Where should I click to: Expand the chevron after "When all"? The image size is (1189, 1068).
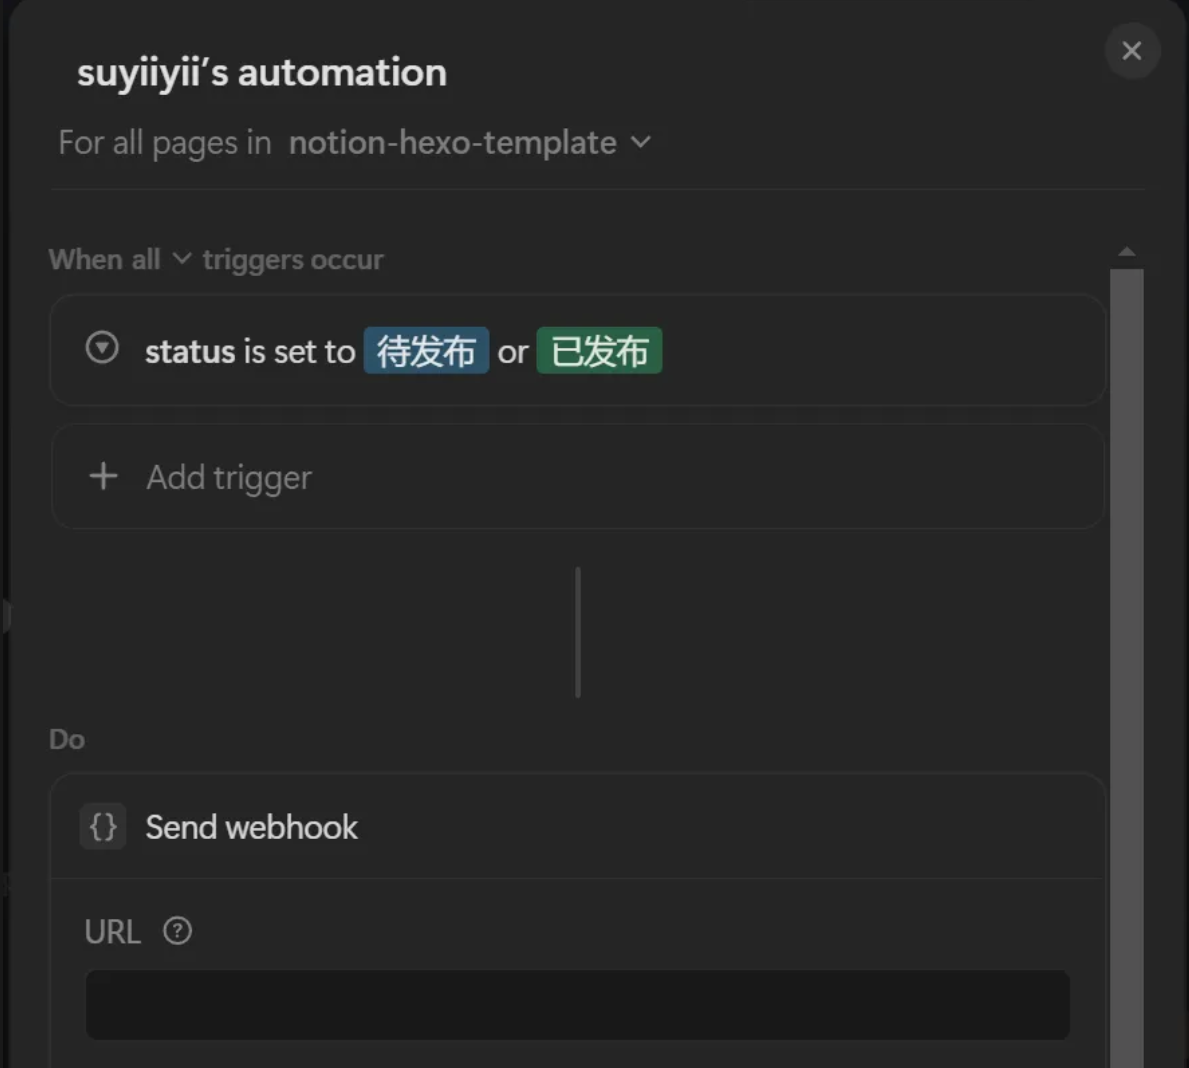181,259
